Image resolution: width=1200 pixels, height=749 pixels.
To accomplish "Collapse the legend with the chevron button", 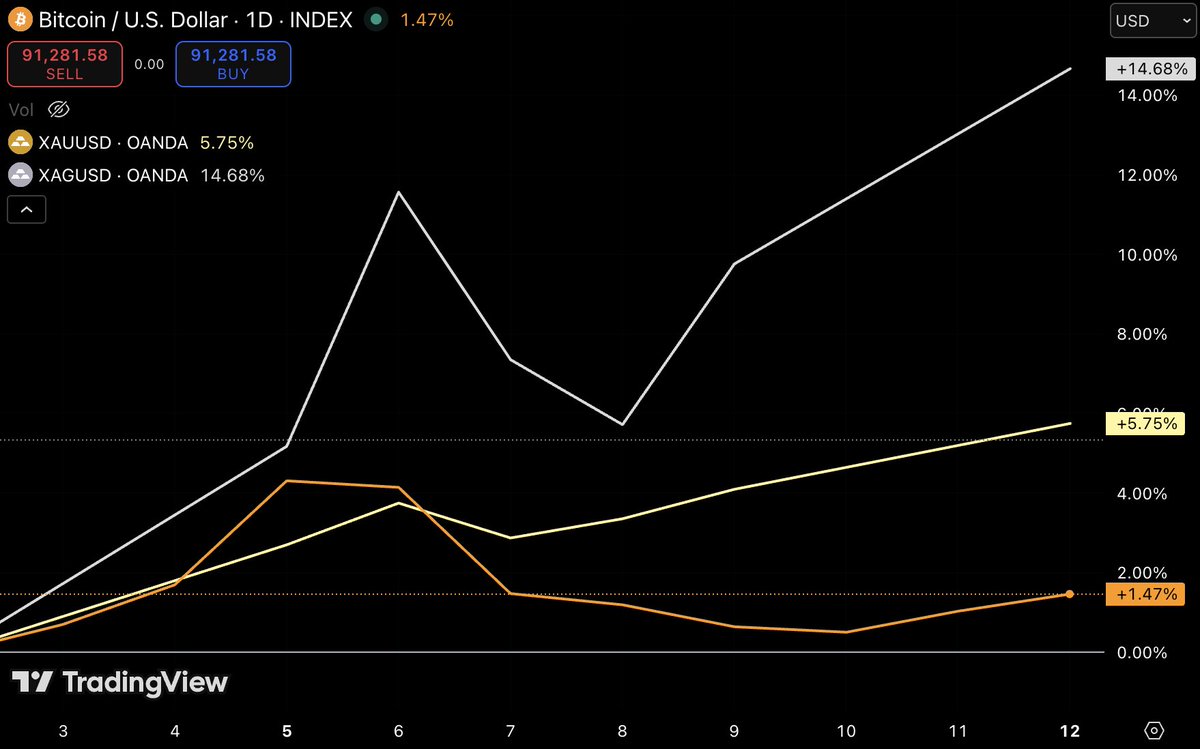I will pos(27,210).
